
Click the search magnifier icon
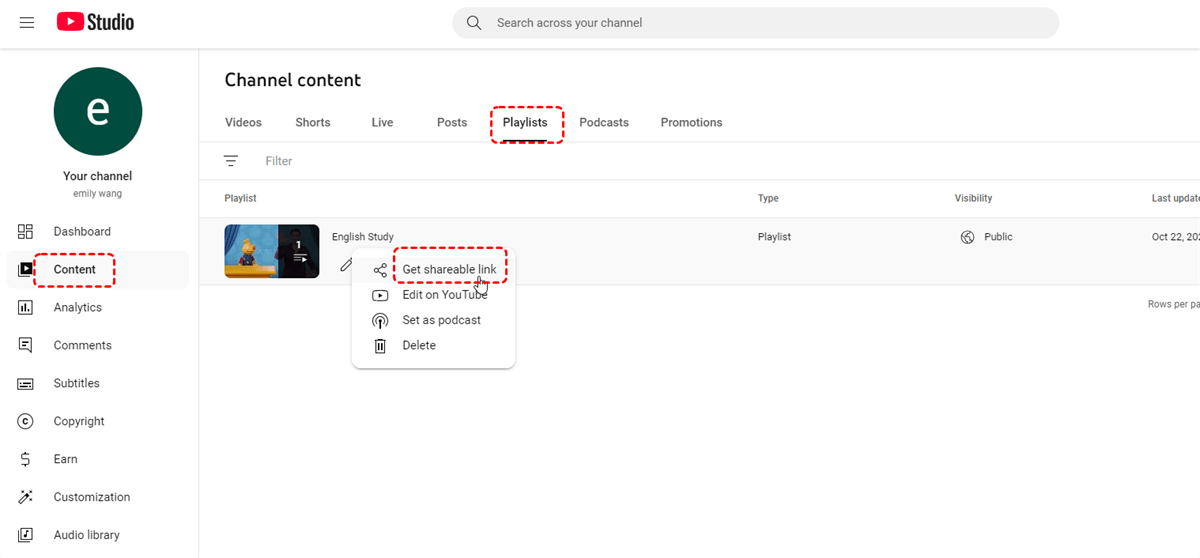[474, 22]
